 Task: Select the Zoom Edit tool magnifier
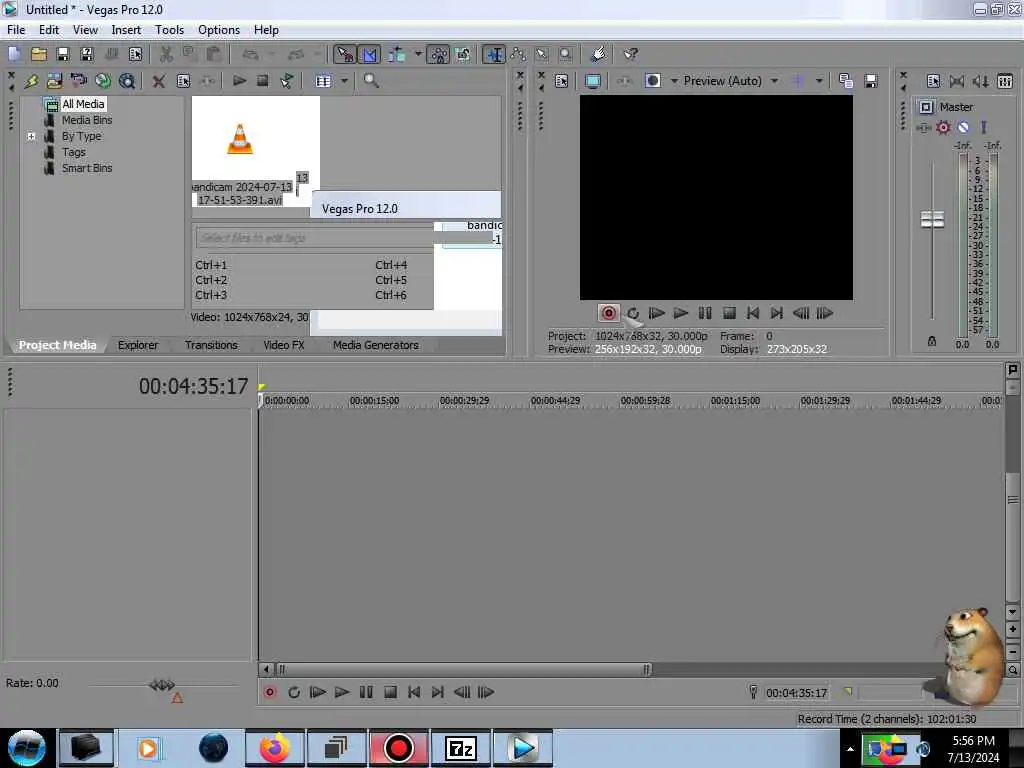[x=566, y=54]
